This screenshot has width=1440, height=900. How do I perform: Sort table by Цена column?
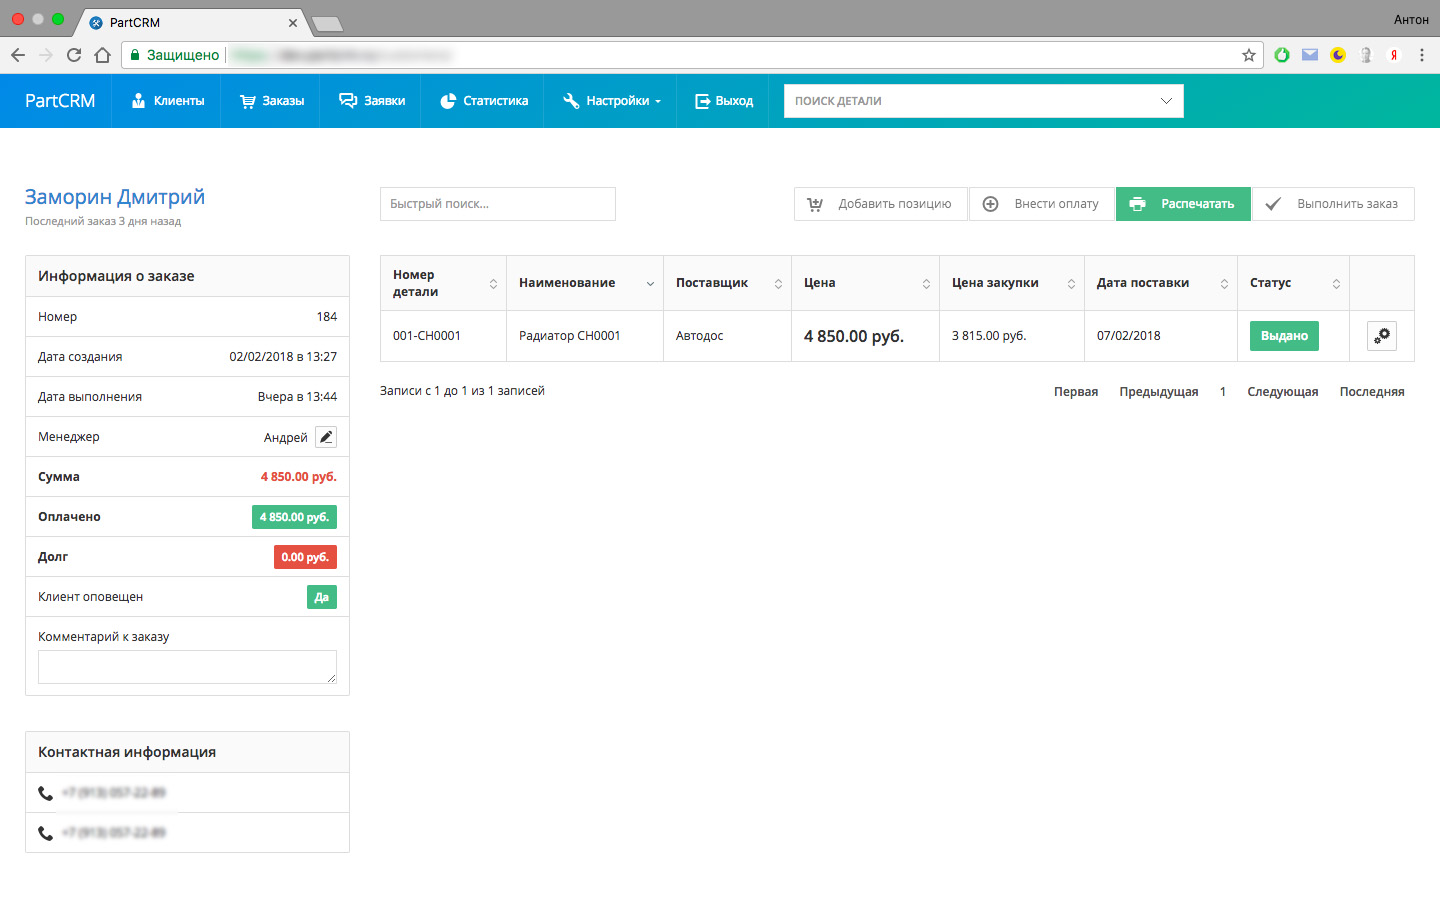[865, 283]
